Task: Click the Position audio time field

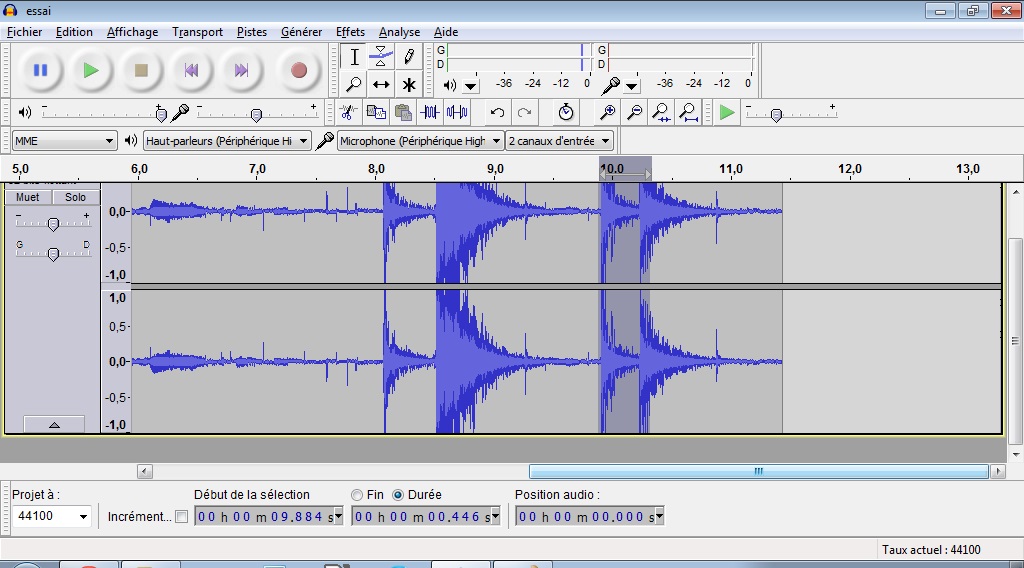Action: [590, 516]
